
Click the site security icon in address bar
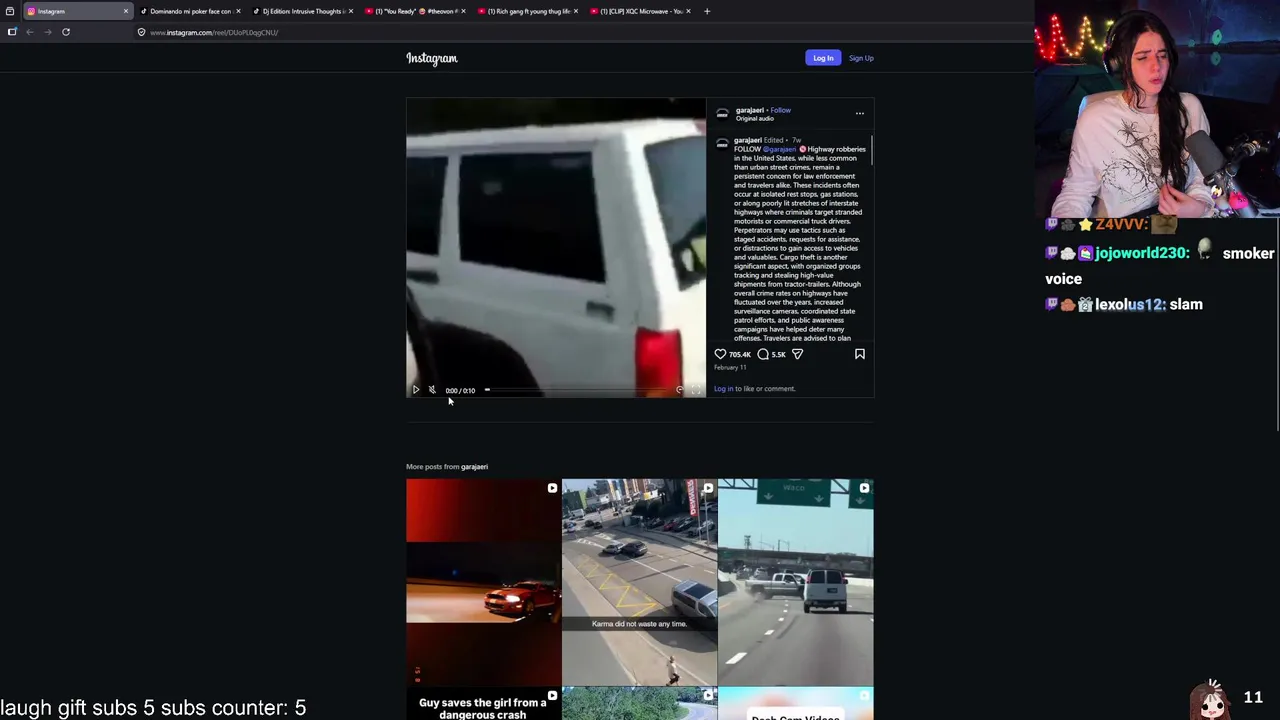[x=141, y=32]
